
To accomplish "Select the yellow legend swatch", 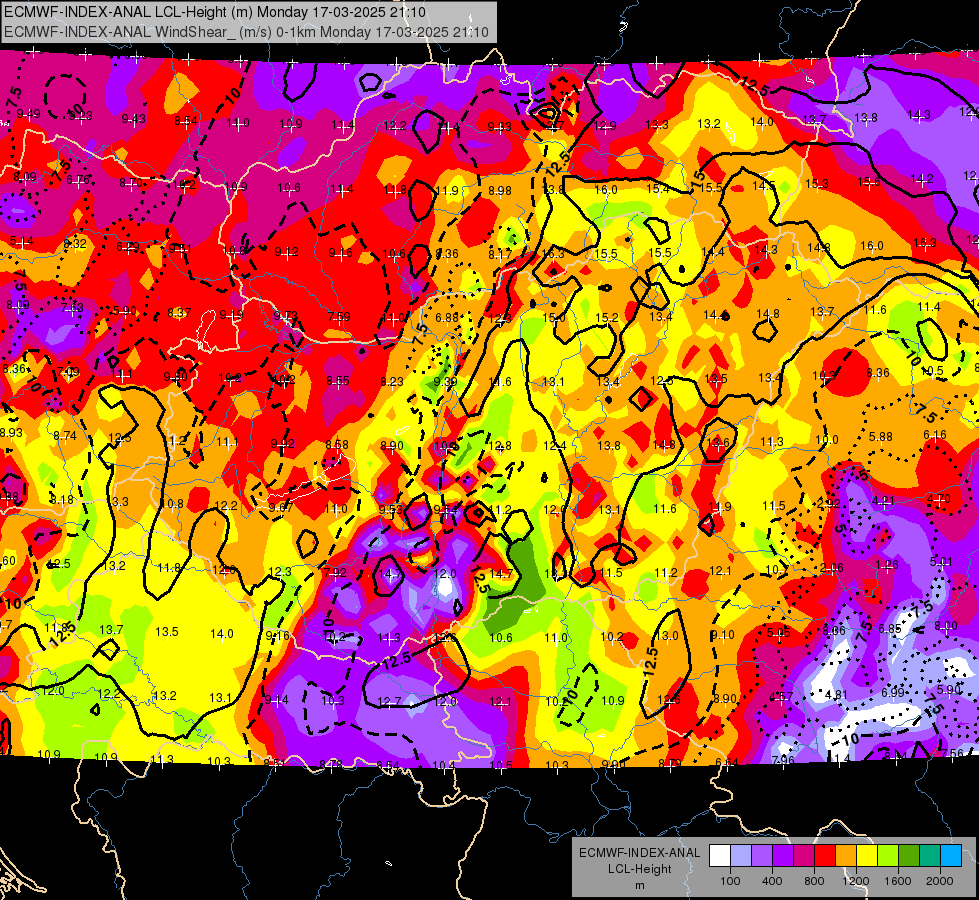I will [867, 856].
